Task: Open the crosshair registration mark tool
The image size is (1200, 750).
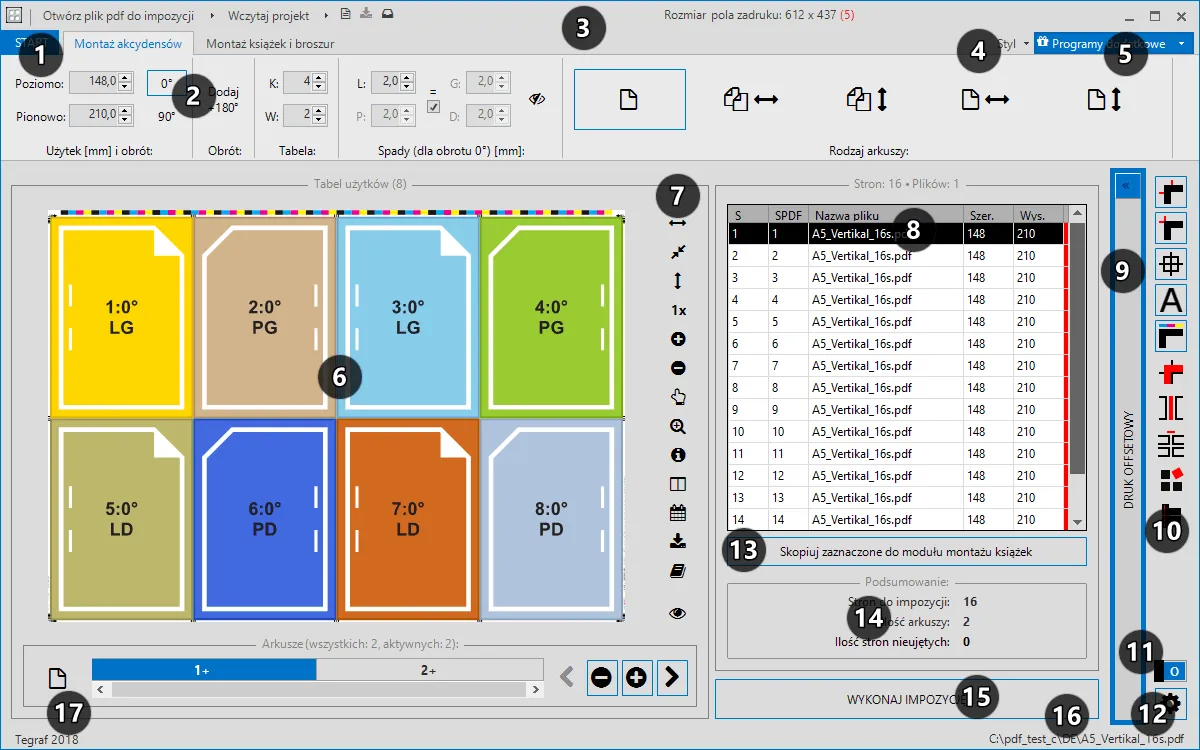Action: 1171,265
